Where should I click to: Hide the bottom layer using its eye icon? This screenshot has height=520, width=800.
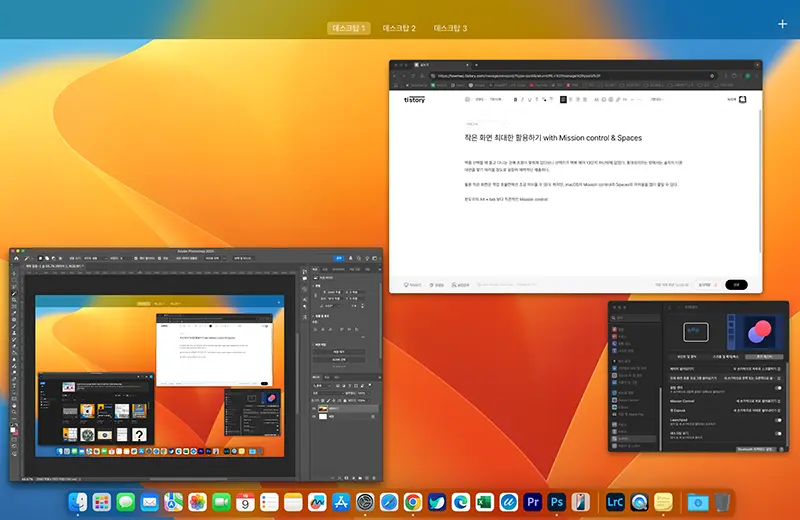314,416
